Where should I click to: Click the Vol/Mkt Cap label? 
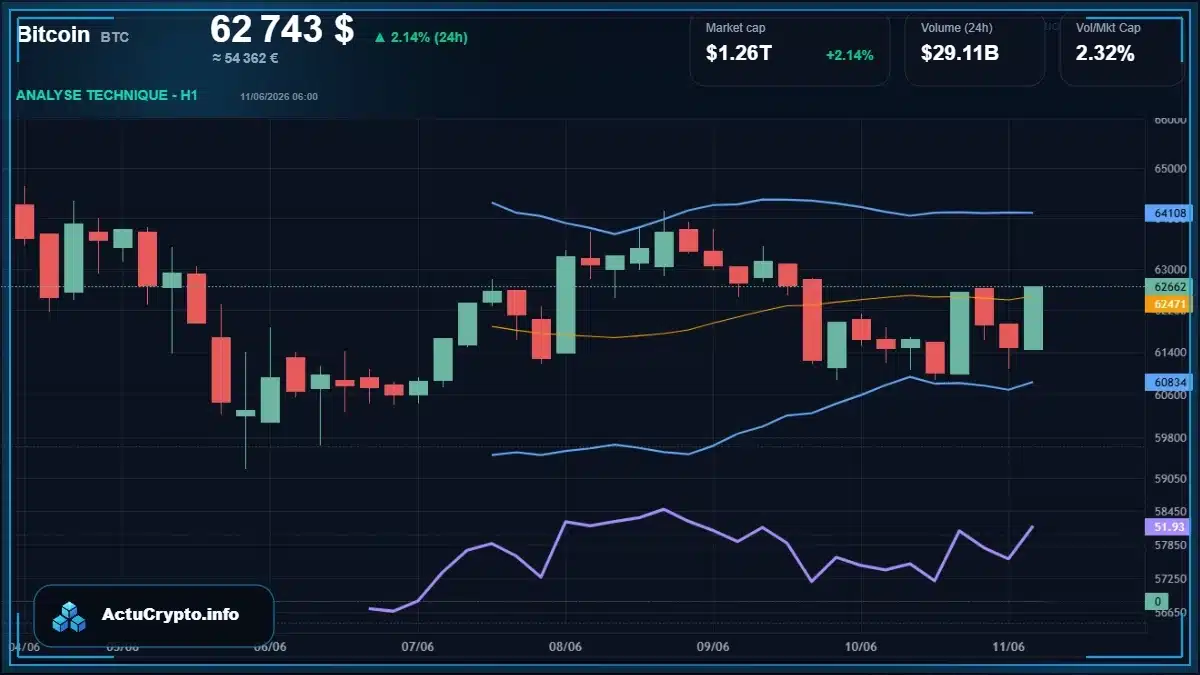point(1108,28)
